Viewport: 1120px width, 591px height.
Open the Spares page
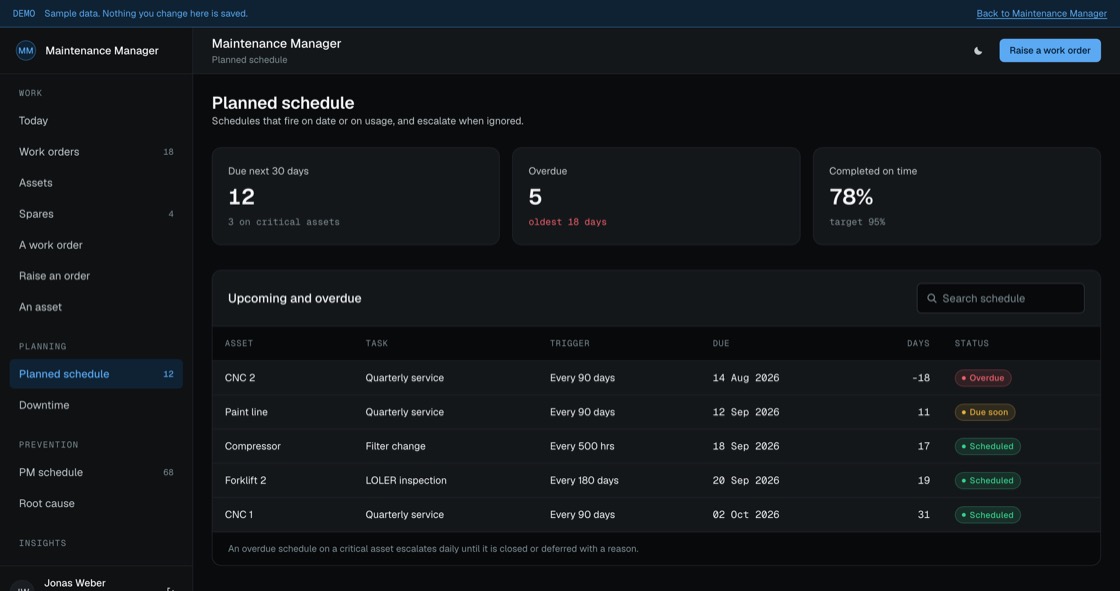click(x=96, y=214)
